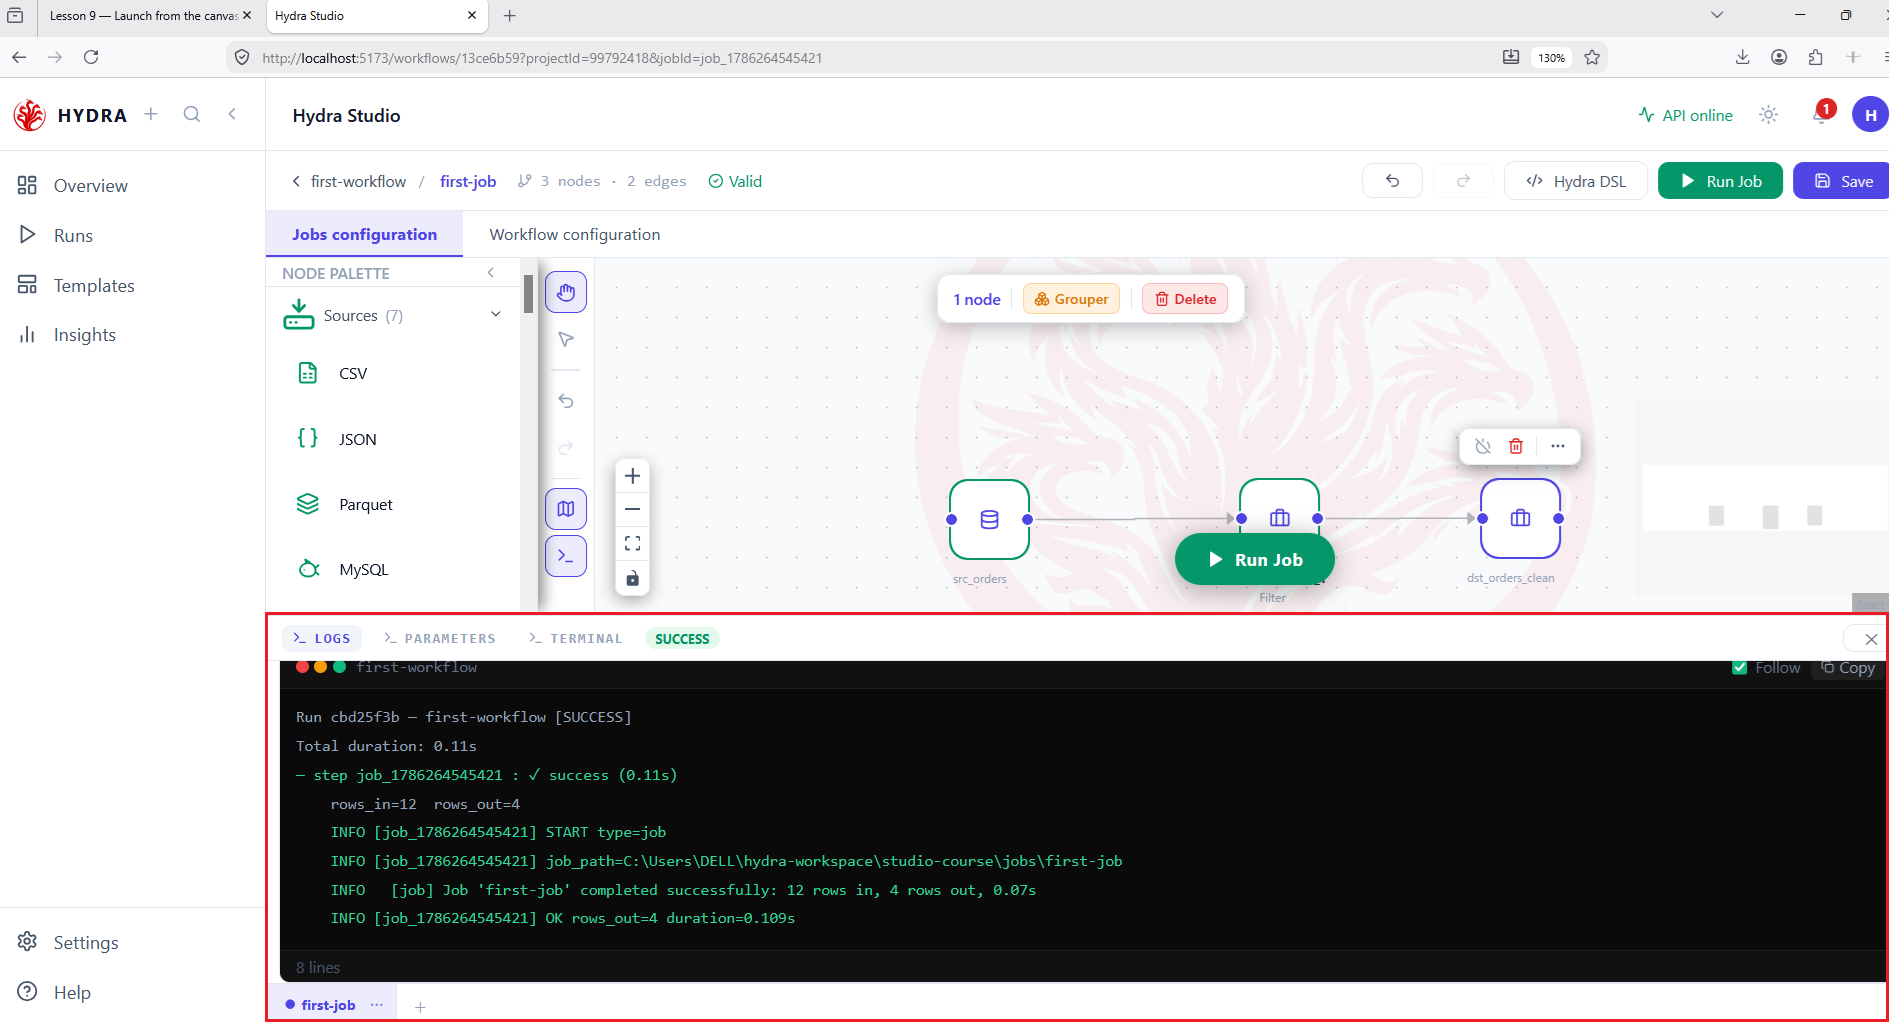Select the dst_orders_clean node
Screen dimensions: 1889x1022
(x=1520, y=518)
